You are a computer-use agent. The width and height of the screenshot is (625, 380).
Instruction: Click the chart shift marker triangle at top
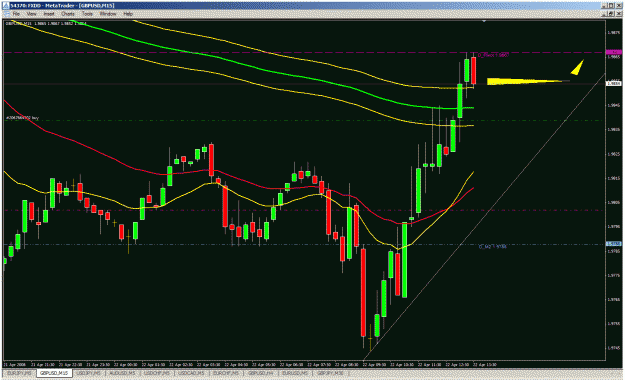coord(484,21)
